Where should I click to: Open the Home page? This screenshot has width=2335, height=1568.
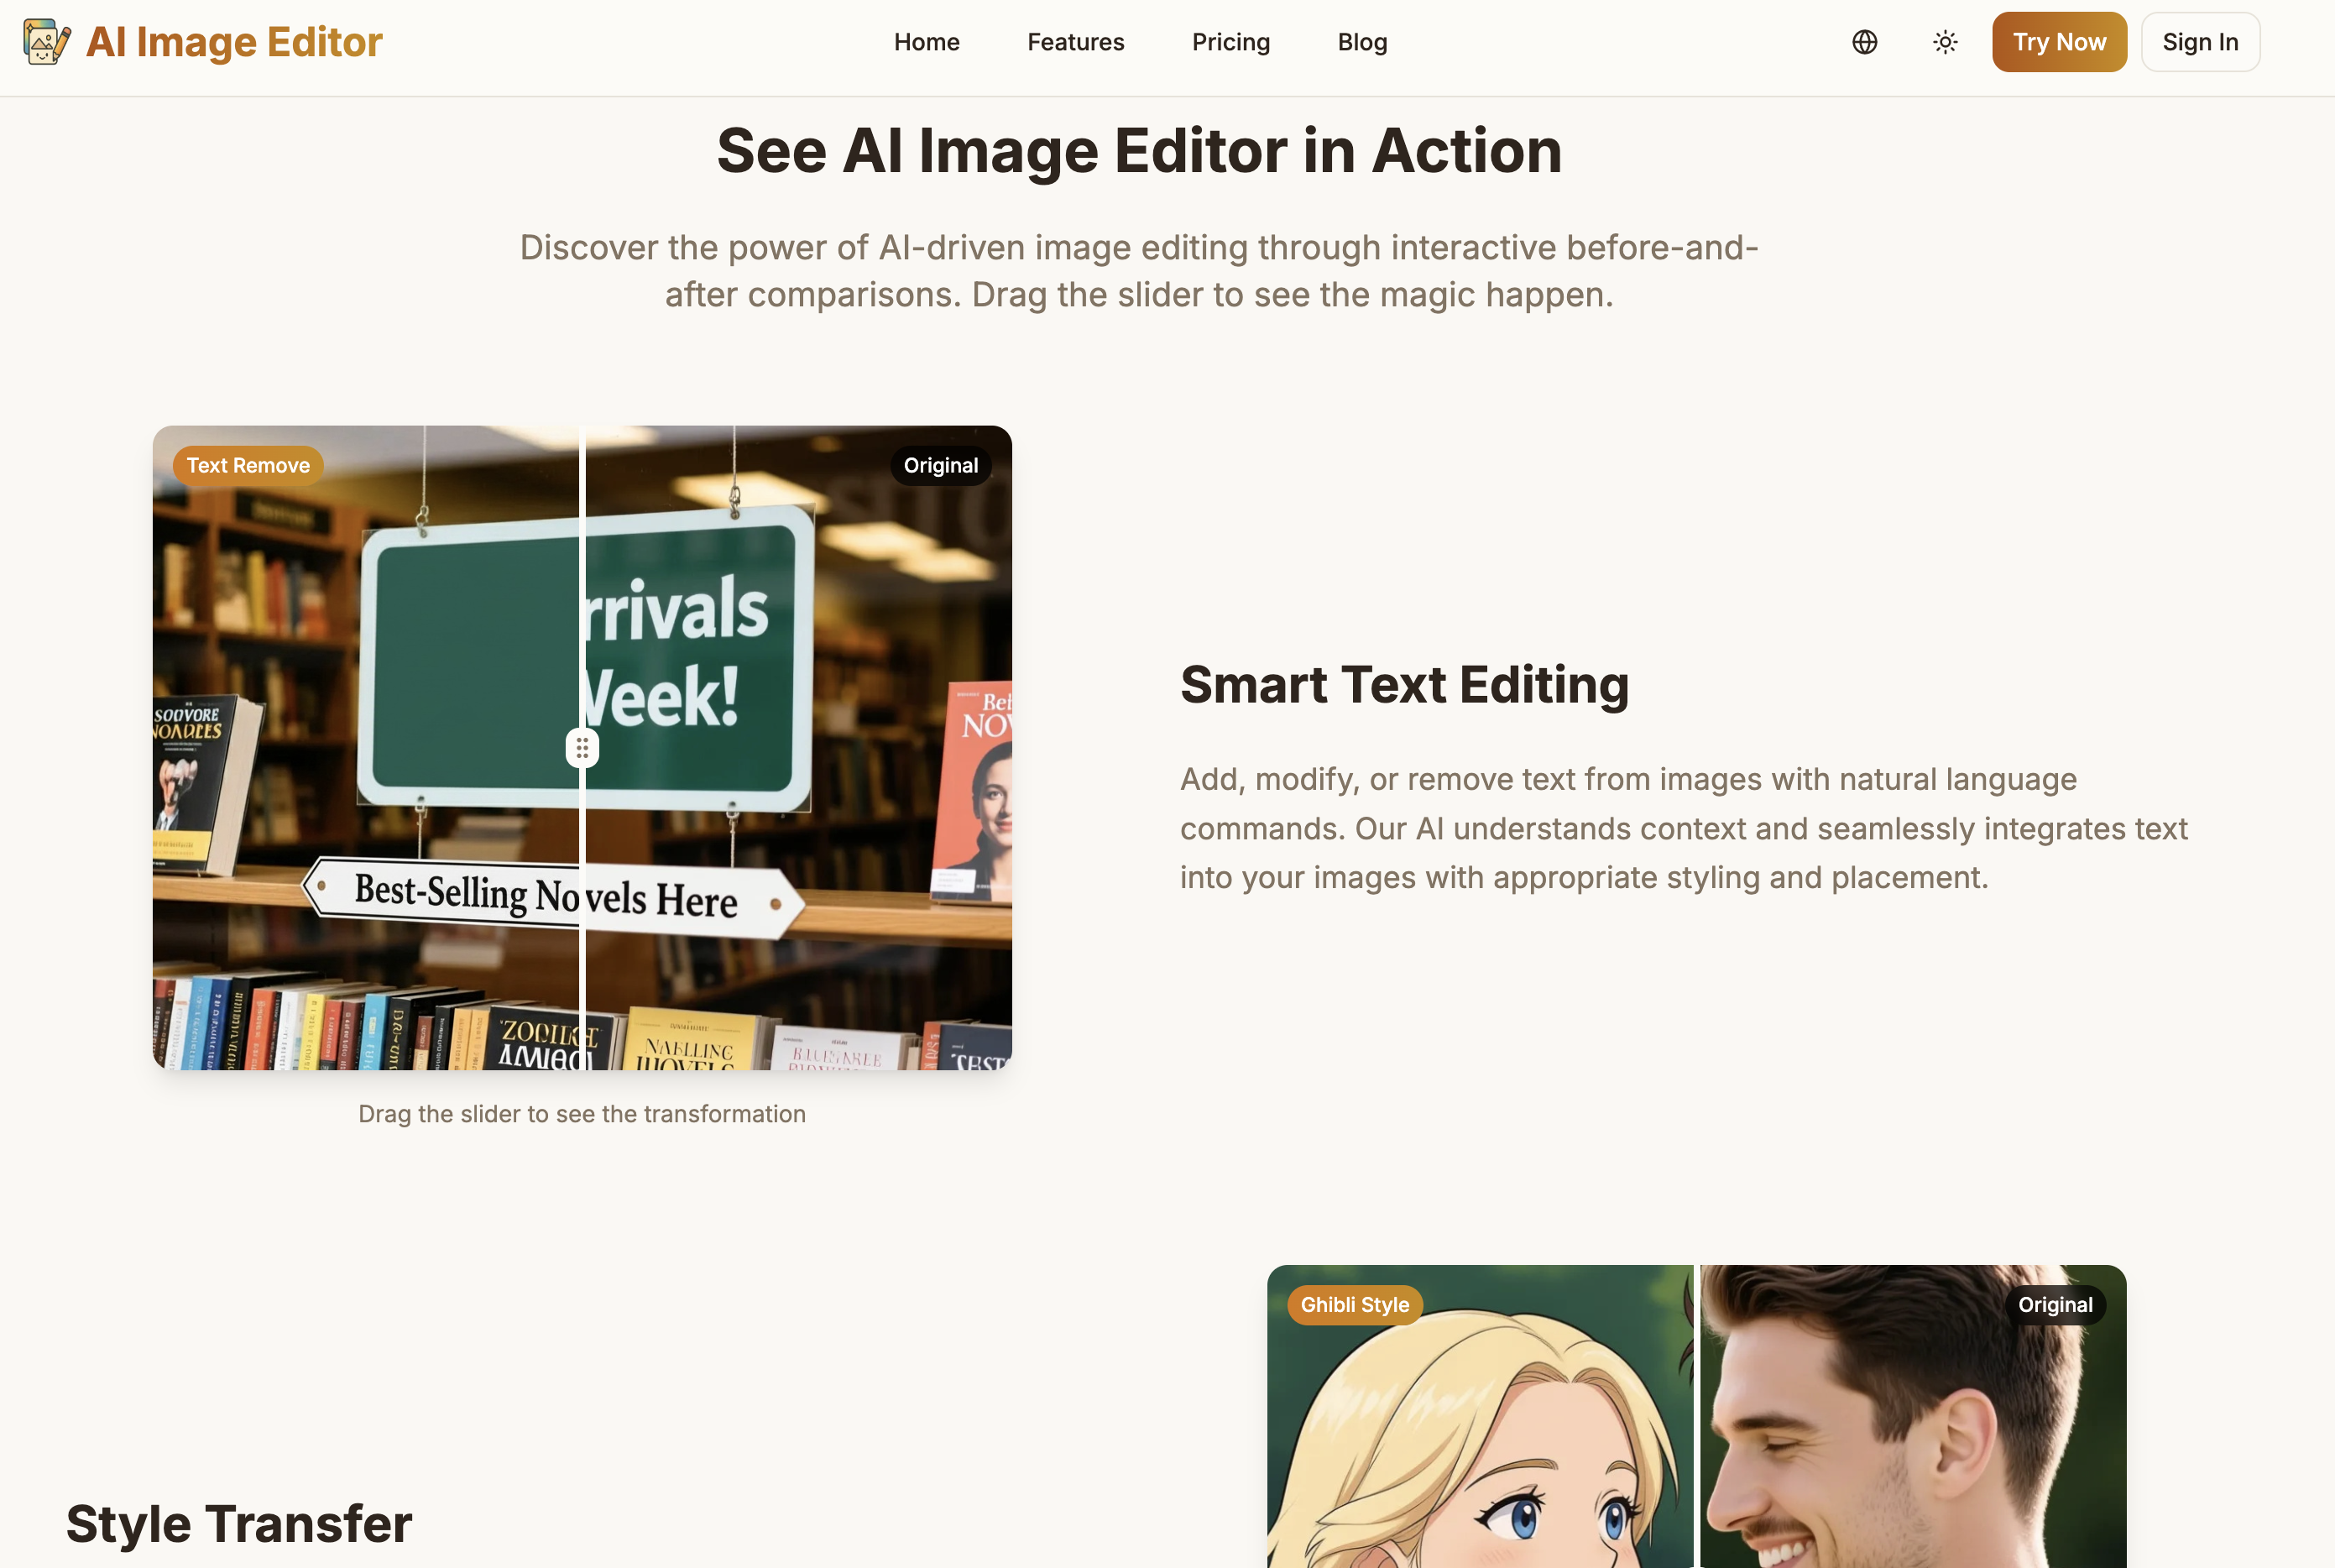(x=926, y=42)
